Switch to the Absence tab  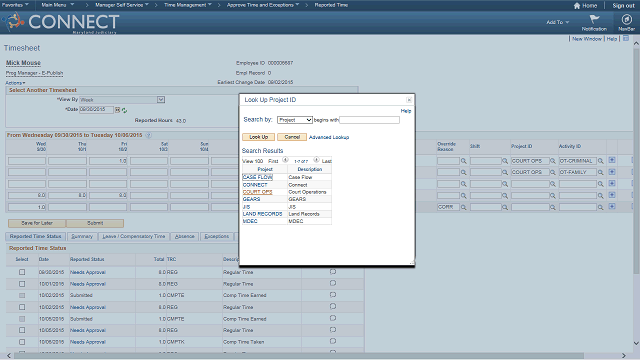click(184, 236)
